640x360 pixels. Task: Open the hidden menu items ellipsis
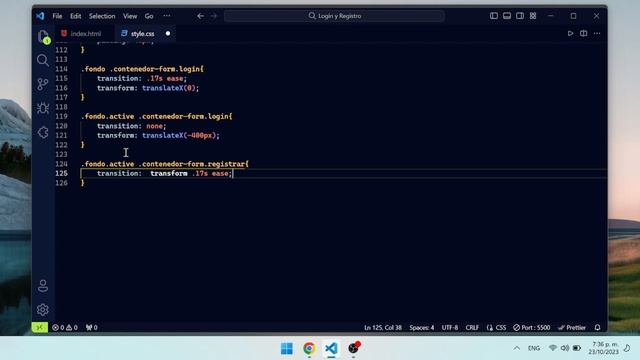pos(167,16)
